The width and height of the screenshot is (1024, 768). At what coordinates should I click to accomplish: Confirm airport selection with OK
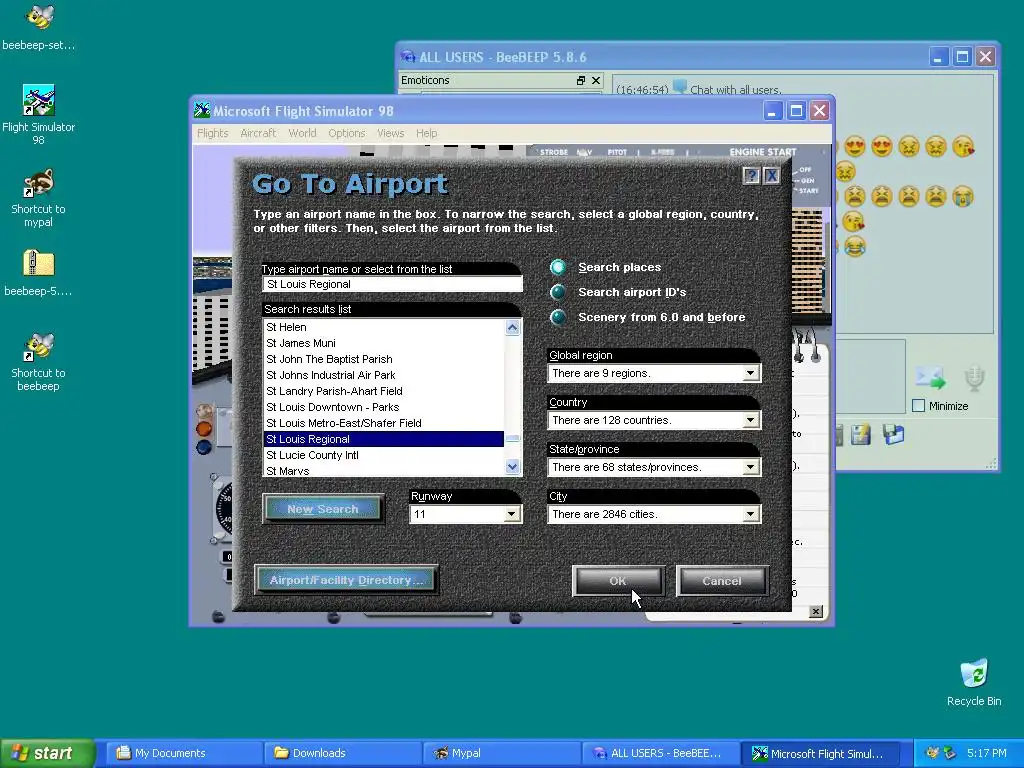pyautogui.click(x=618, y=581)
